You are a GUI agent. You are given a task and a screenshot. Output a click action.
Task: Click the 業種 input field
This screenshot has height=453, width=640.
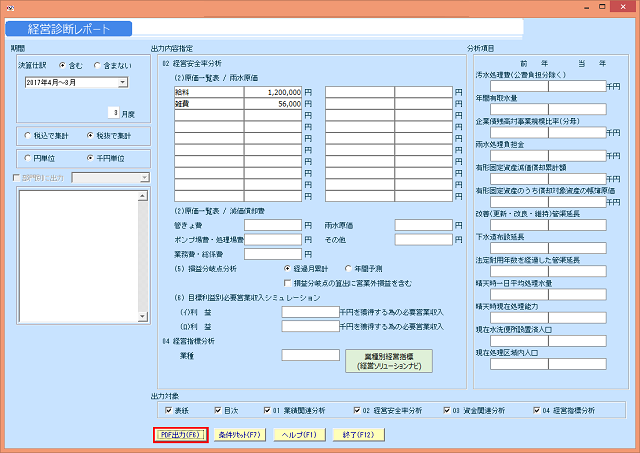[311, 355]
